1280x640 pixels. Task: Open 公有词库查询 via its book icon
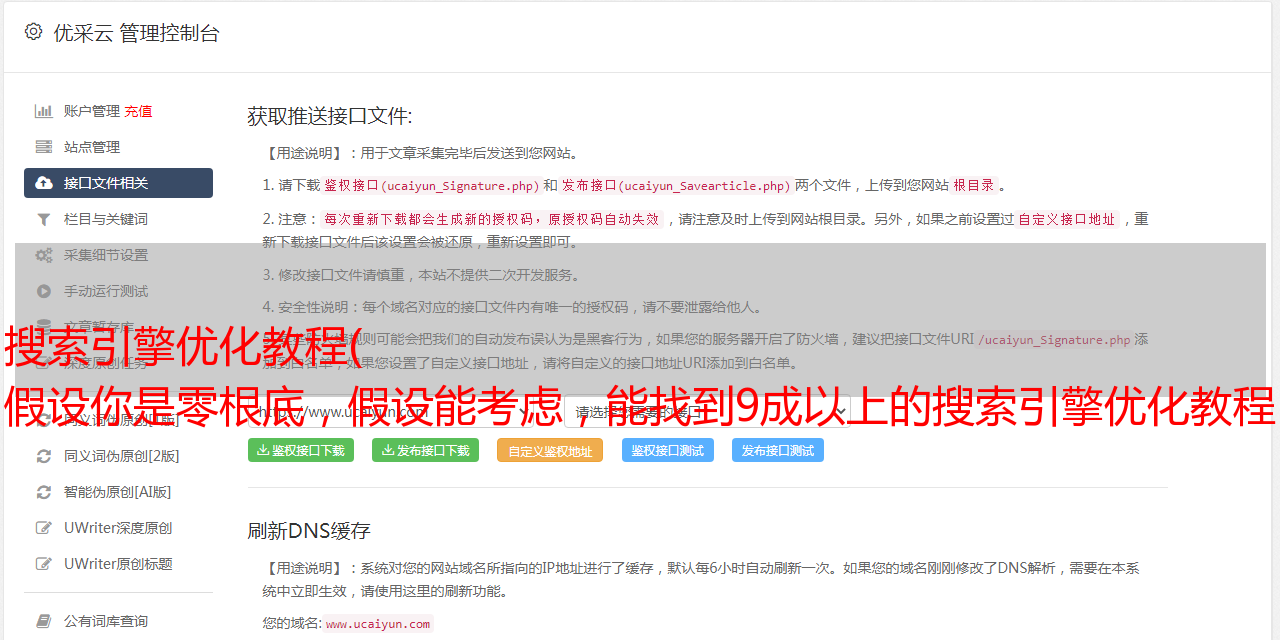44,621
